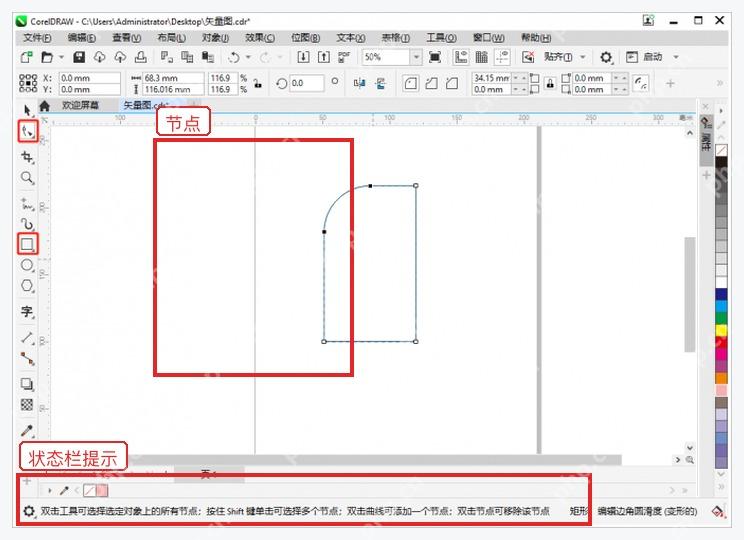
Task: Open the Options gear in toolbar
Action: [606, 57]
